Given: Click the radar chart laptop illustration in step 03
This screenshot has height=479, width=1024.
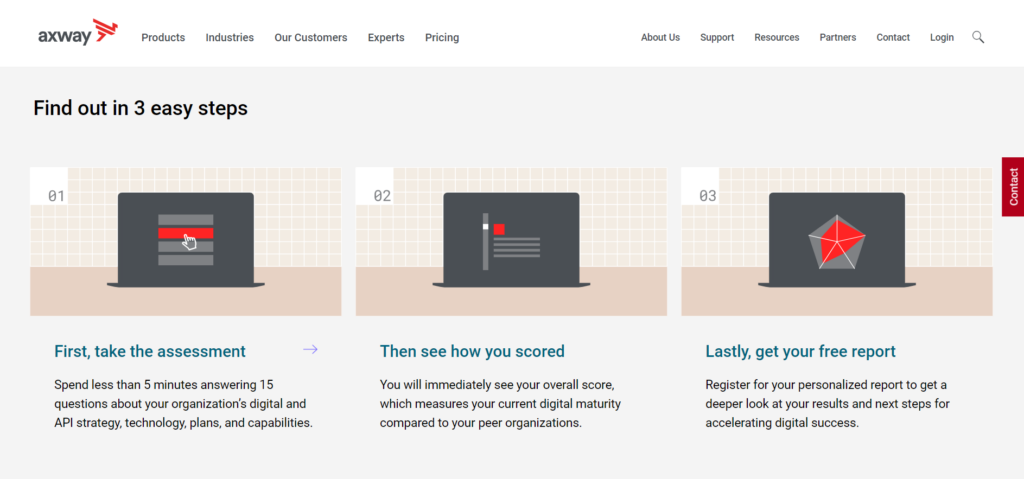Looking at the screenshot, I should click(x=836, y=240).
